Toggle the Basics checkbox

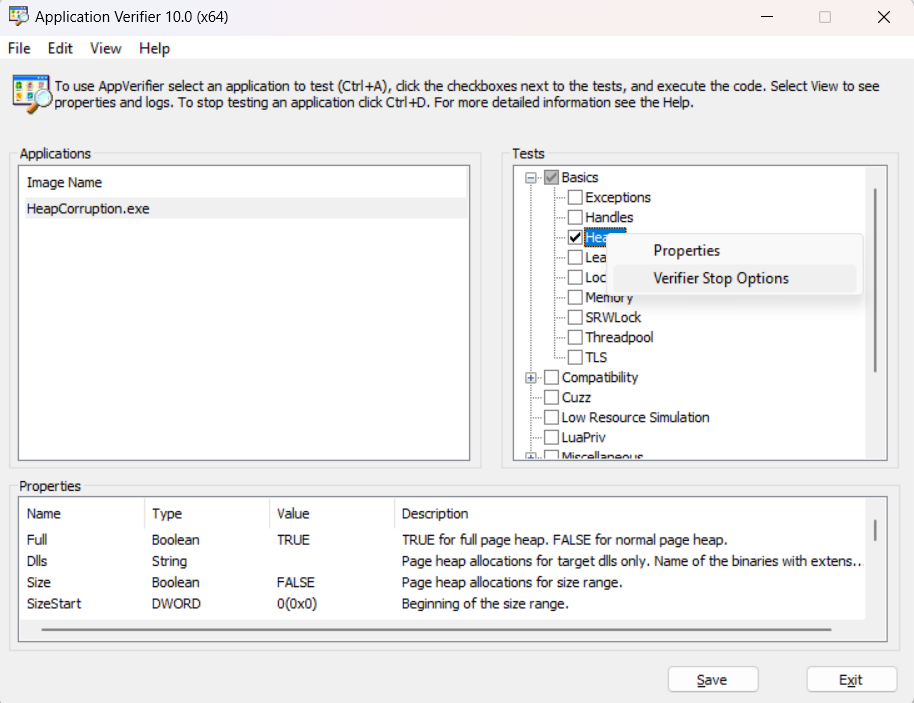tap(551, 177)
